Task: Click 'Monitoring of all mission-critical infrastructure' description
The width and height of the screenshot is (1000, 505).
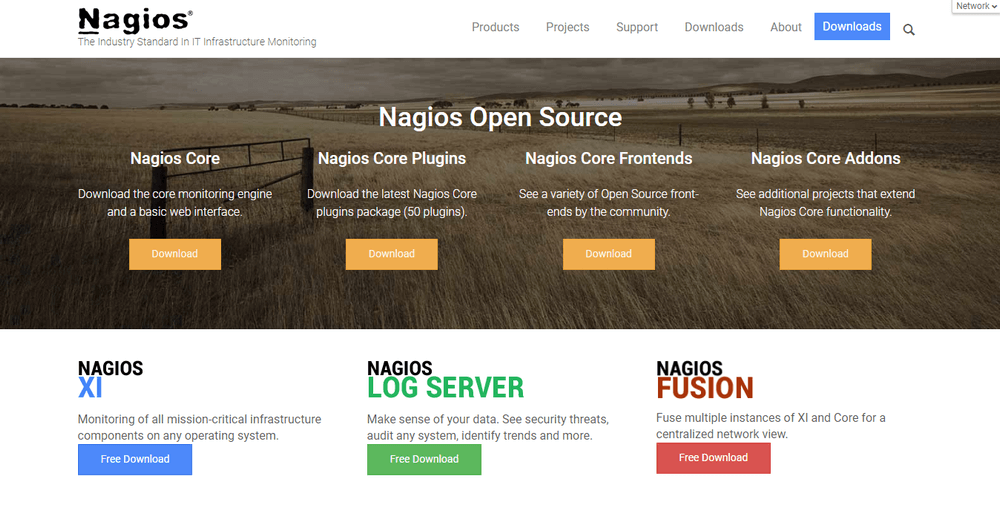Action: point(200,427)
